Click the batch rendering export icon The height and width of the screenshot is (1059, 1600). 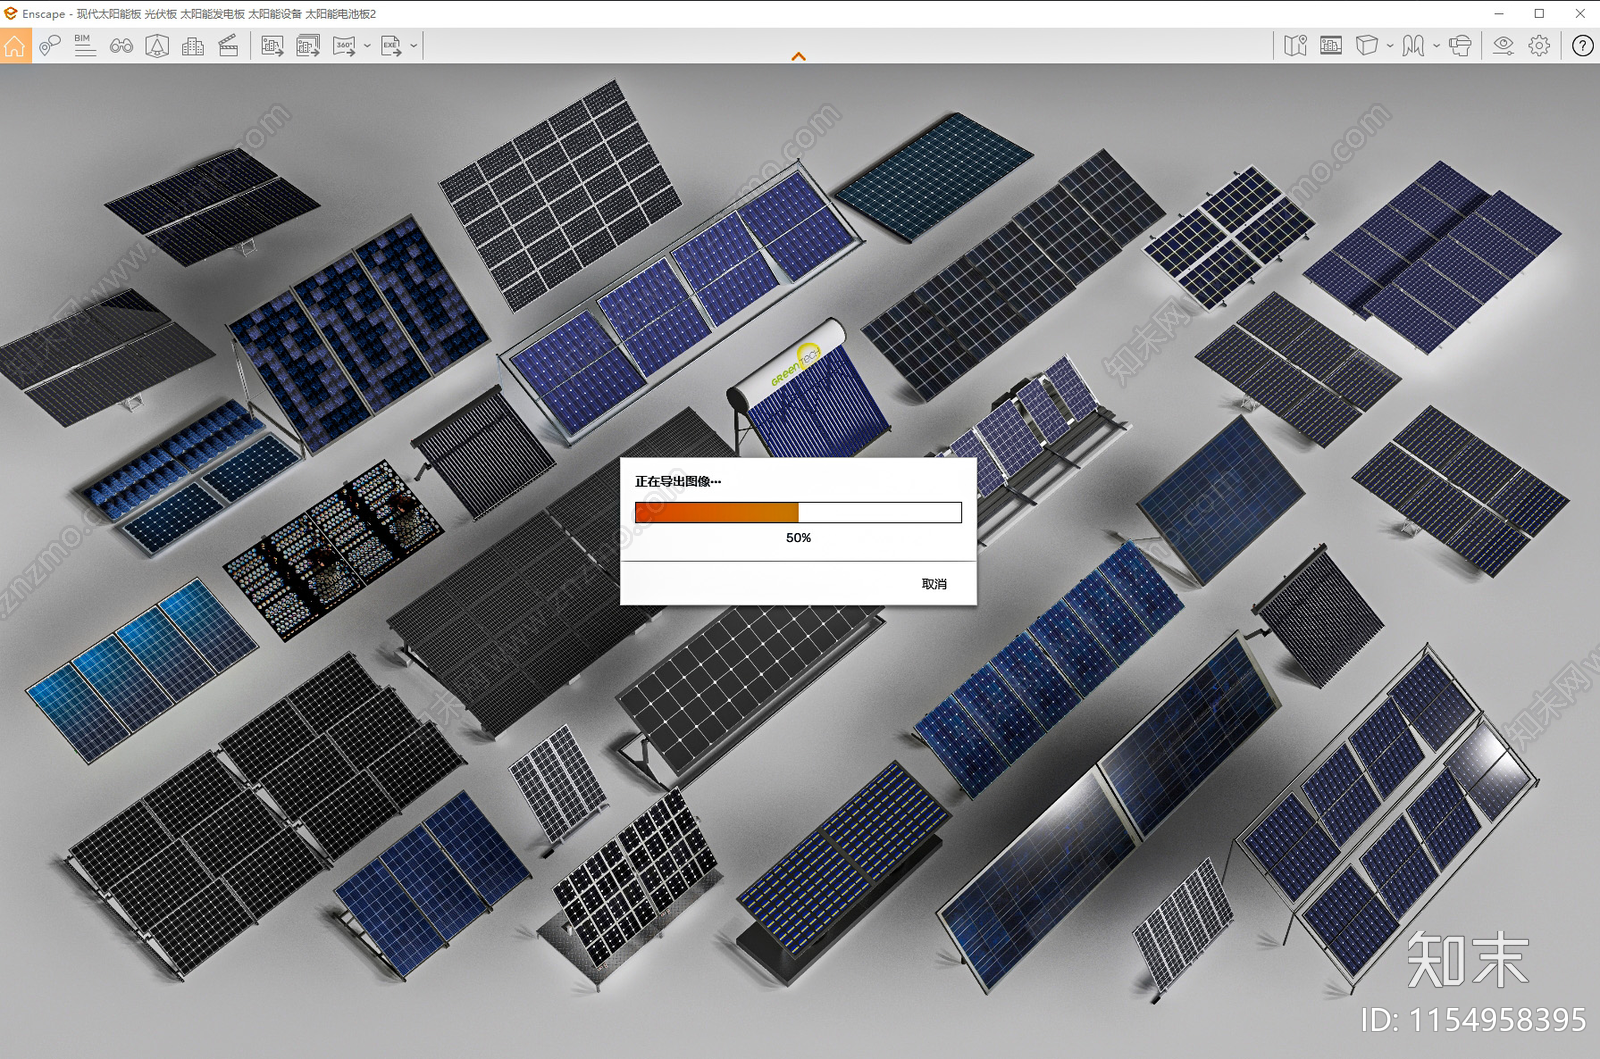pyautogui.click(x=308, y=46)
